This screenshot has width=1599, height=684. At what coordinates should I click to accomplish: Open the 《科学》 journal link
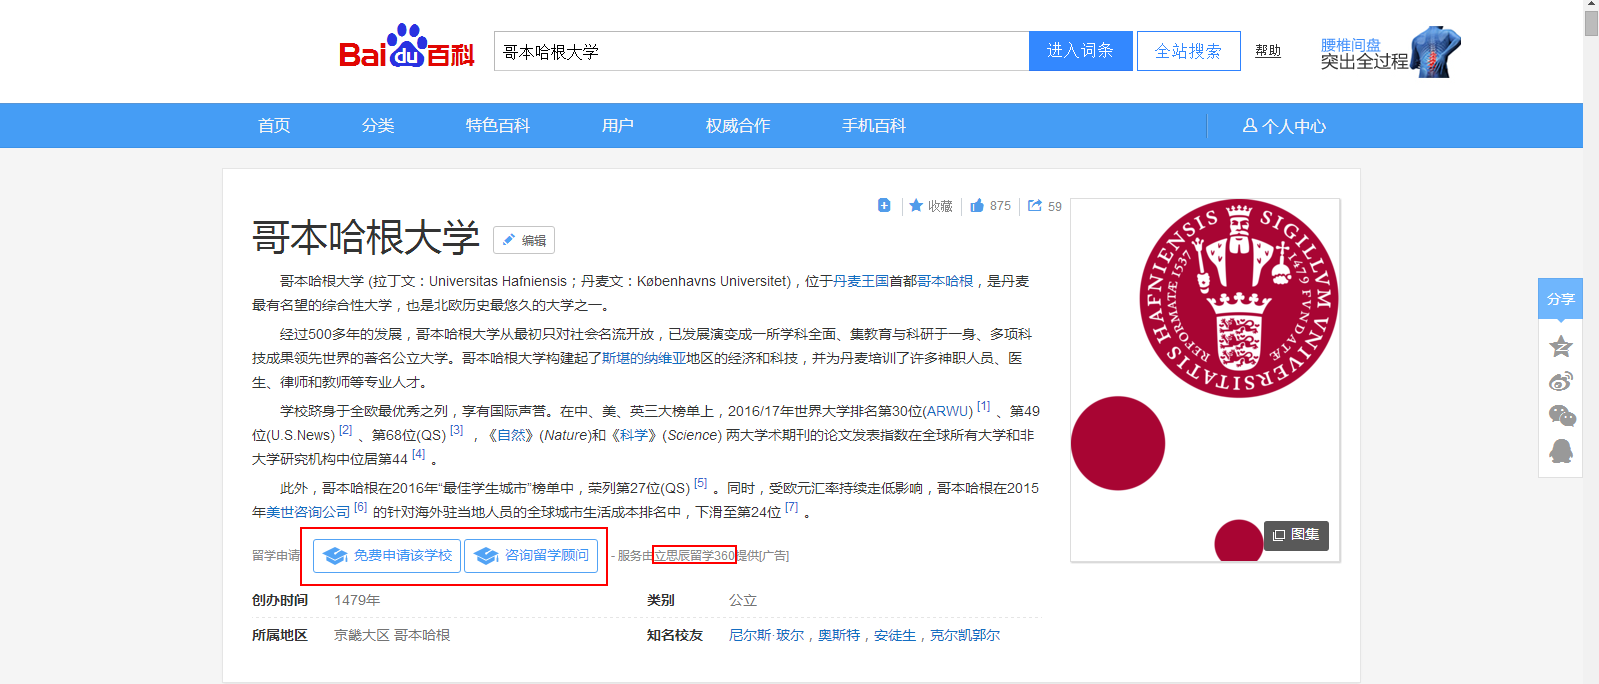pos(634,435)
